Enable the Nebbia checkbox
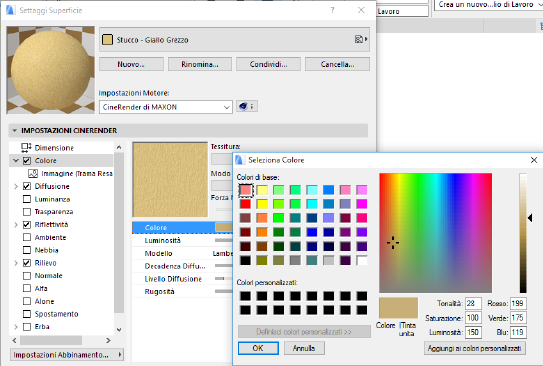The width and height of the screenshot is (543, 366). tap(27, 250)
